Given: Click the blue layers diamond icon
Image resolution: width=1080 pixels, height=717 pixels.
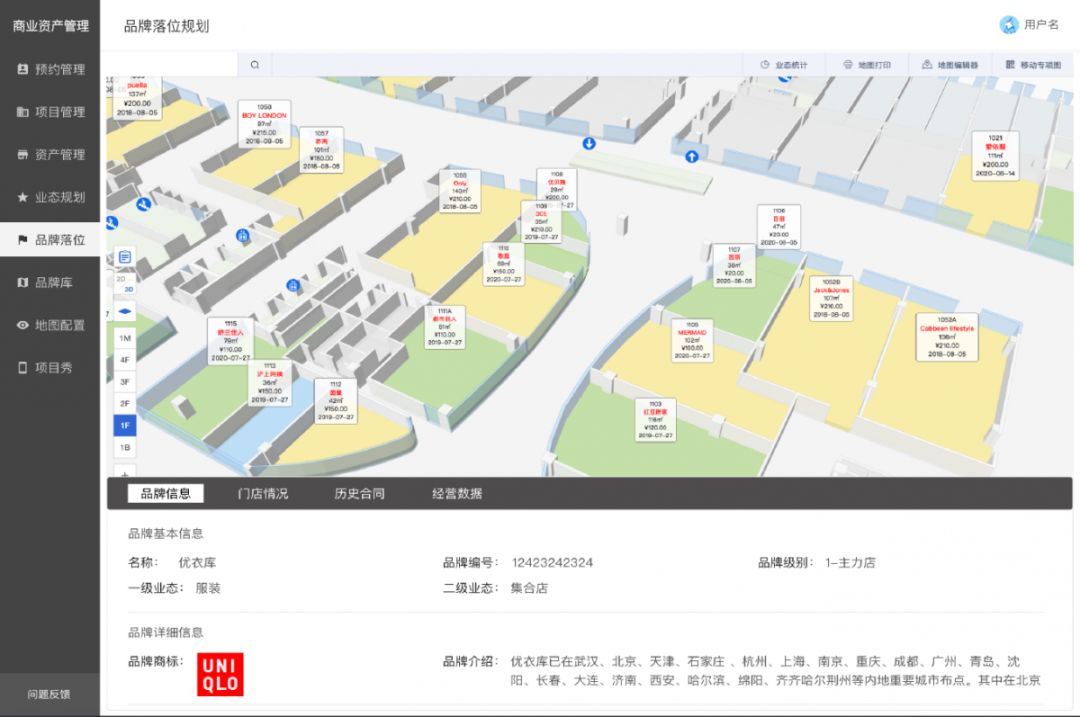Looking at the screenshot, I should 125,311.
